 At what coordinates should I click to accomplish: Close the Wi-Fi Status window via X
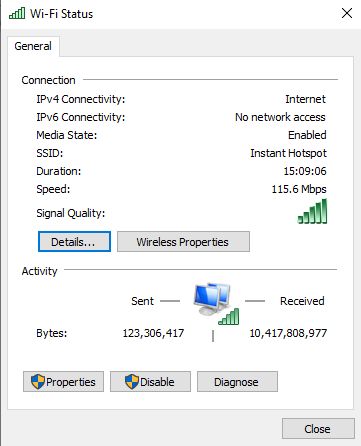[x=347, y=13]
